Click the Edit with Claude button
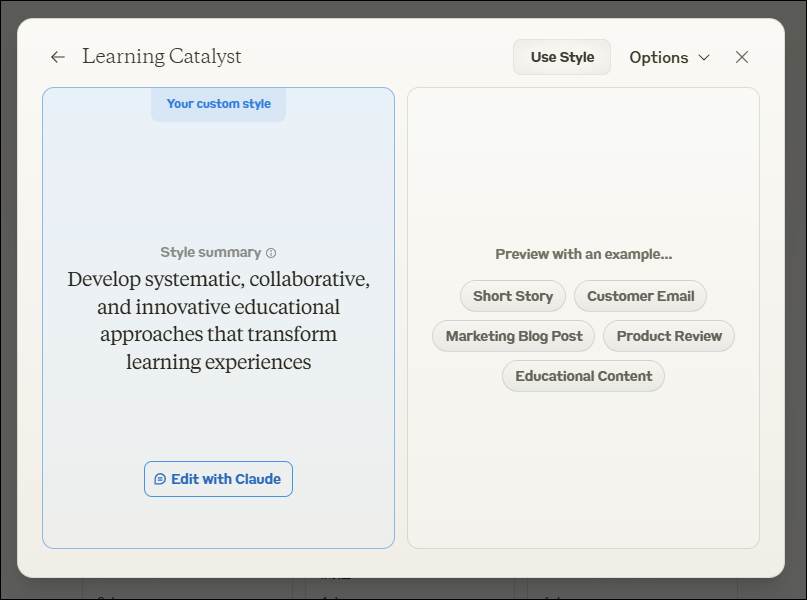The width and height of the screenshot is (807, 600). point(218,479)
